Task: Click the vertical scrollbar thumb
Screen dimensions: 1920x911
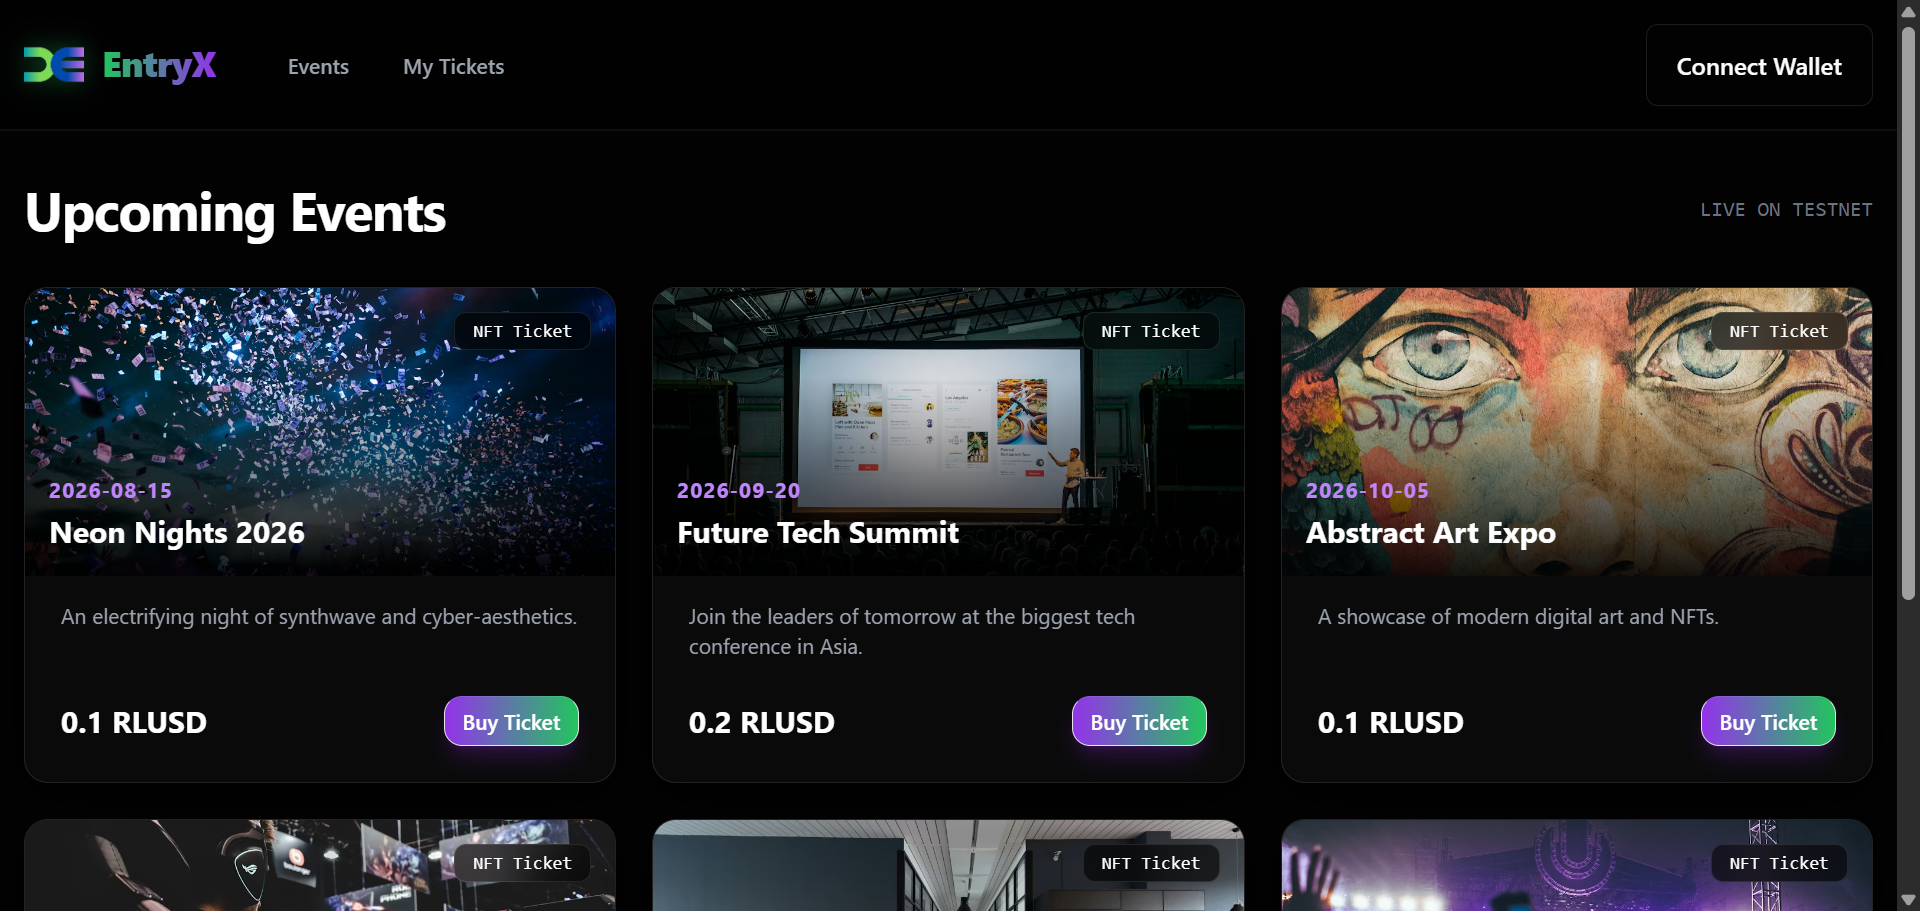Action: click(x=1908, y=313)
